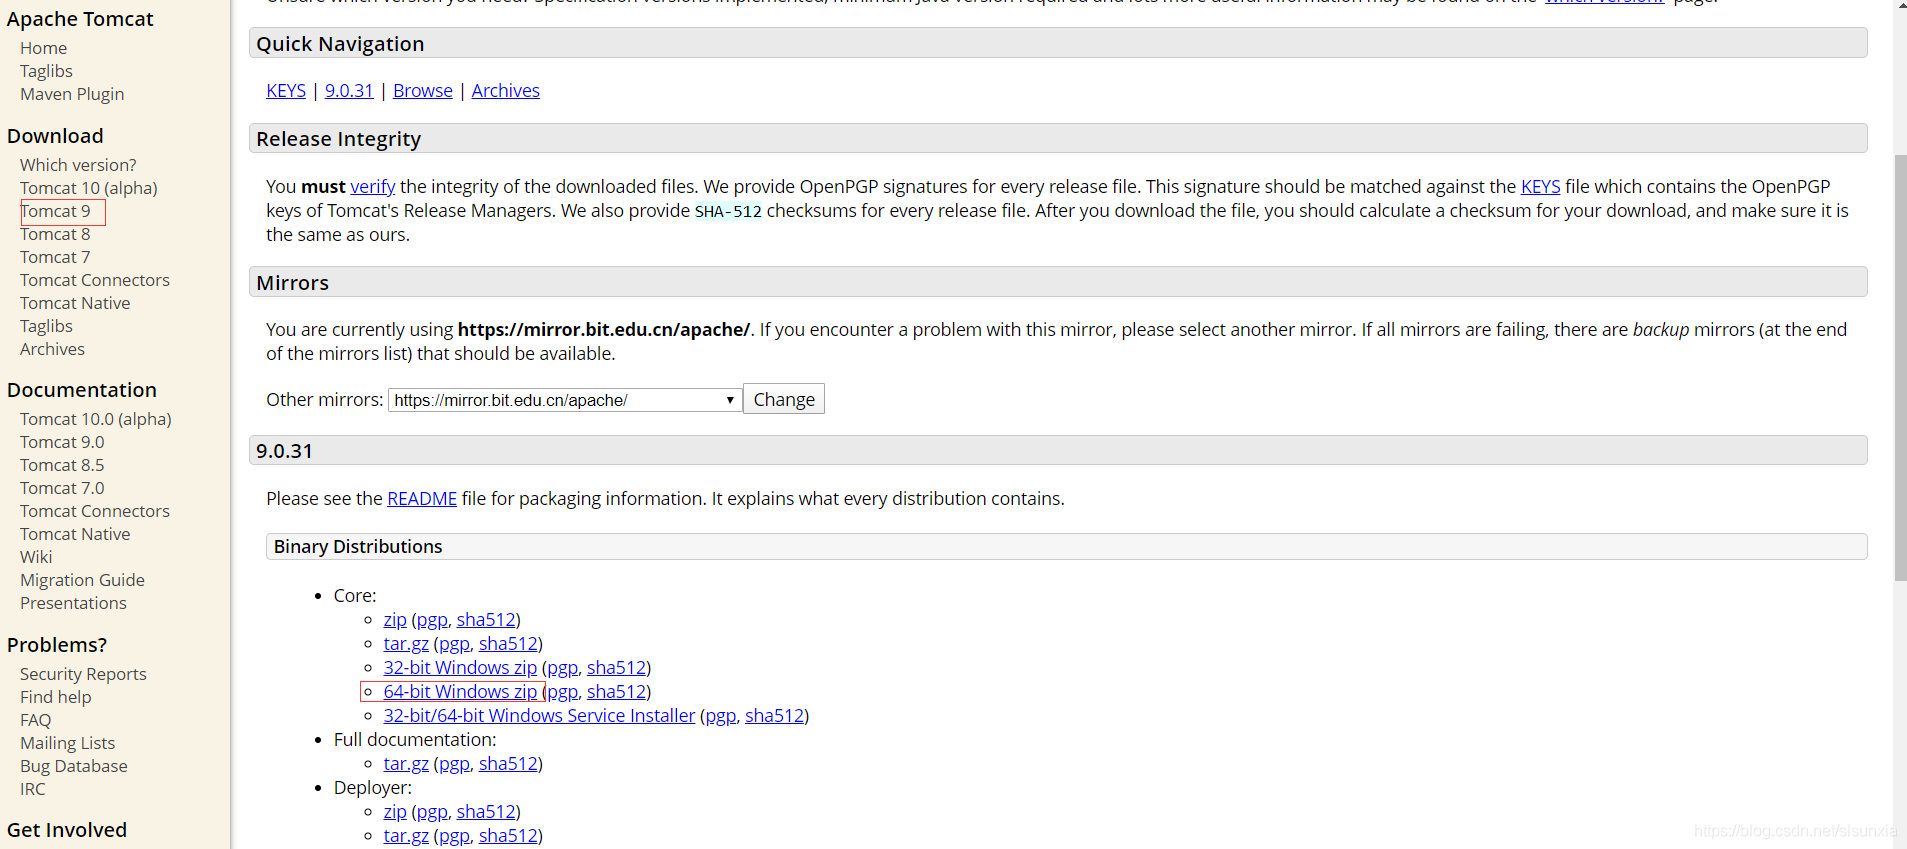Viewport: 1907px width, 849px height.
Task: Go to Tomcat 10 (alpha) download
Action: [x=88, y=188]
